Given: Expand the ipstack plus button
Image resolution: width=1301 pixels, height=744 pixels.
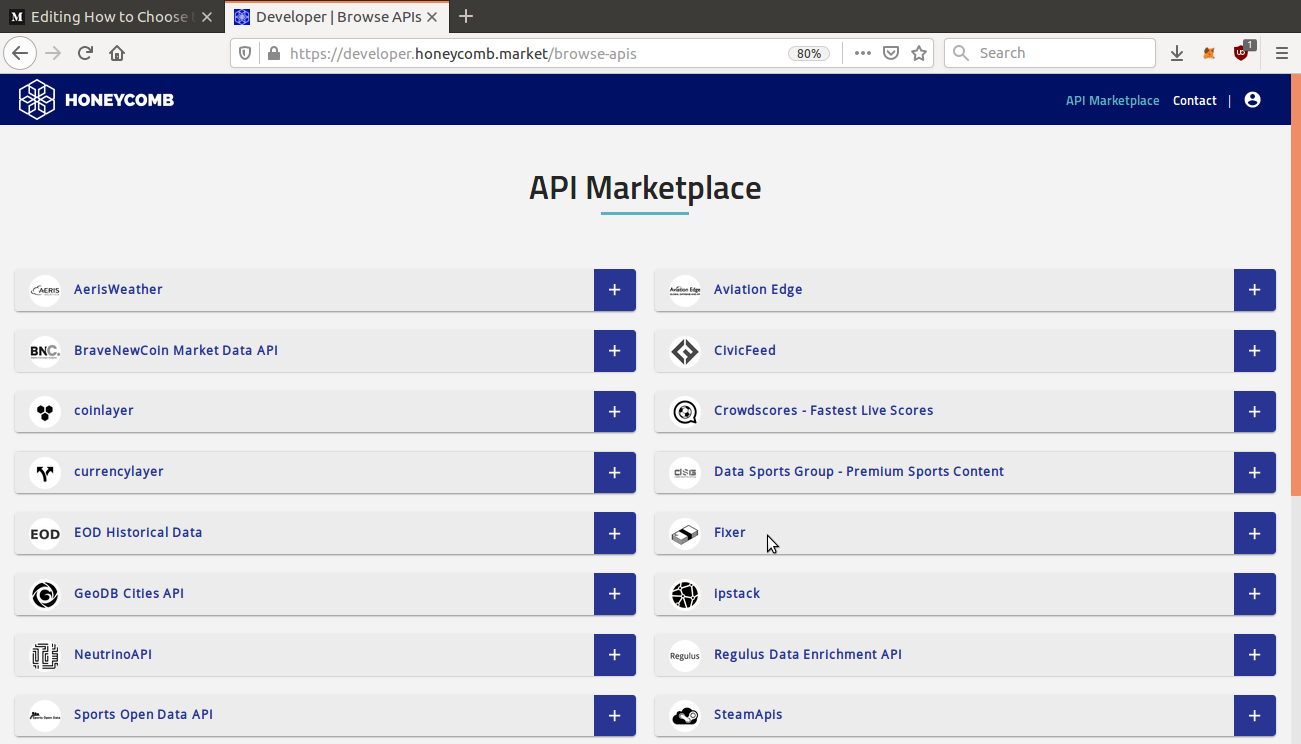Looking at the screenshot, I should 1255,594.
